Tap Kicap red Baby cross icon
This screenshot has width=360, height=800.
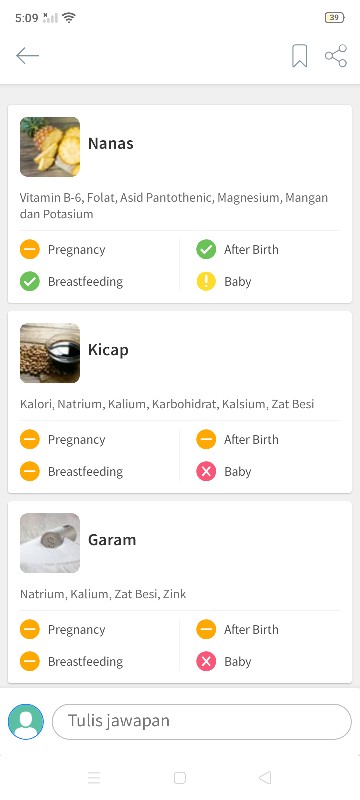coord(206,471)
